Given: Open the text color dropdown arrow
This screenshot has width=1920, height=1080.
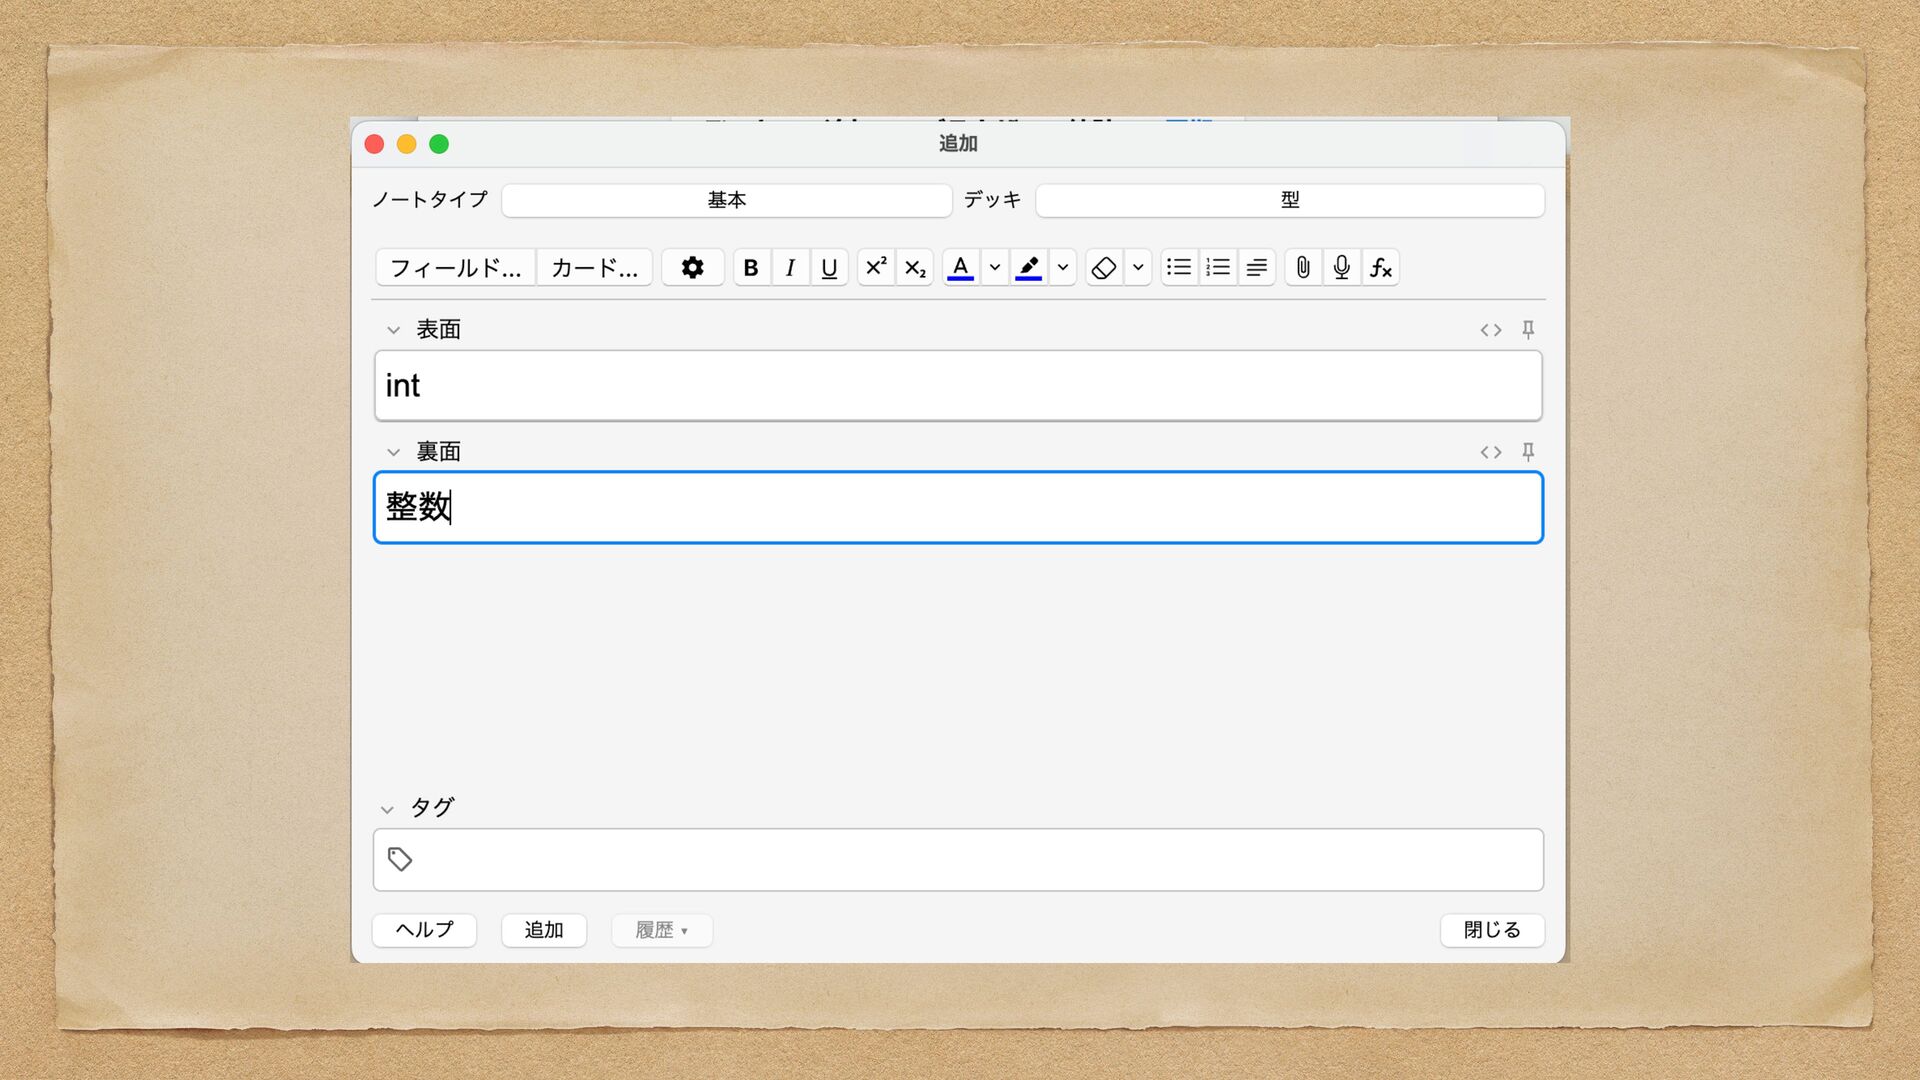Looking at the screenshot, I should [x=995, y=268].
